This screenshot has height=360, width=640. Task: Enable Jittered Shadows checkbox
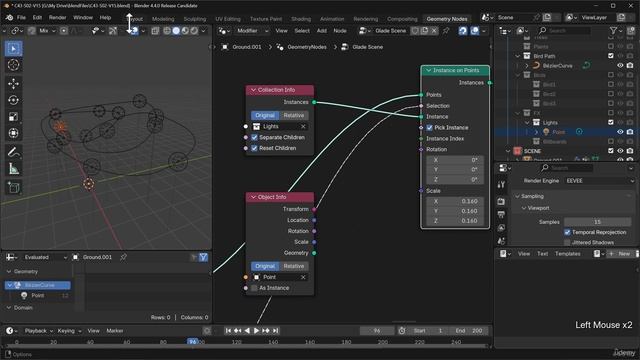567,242
